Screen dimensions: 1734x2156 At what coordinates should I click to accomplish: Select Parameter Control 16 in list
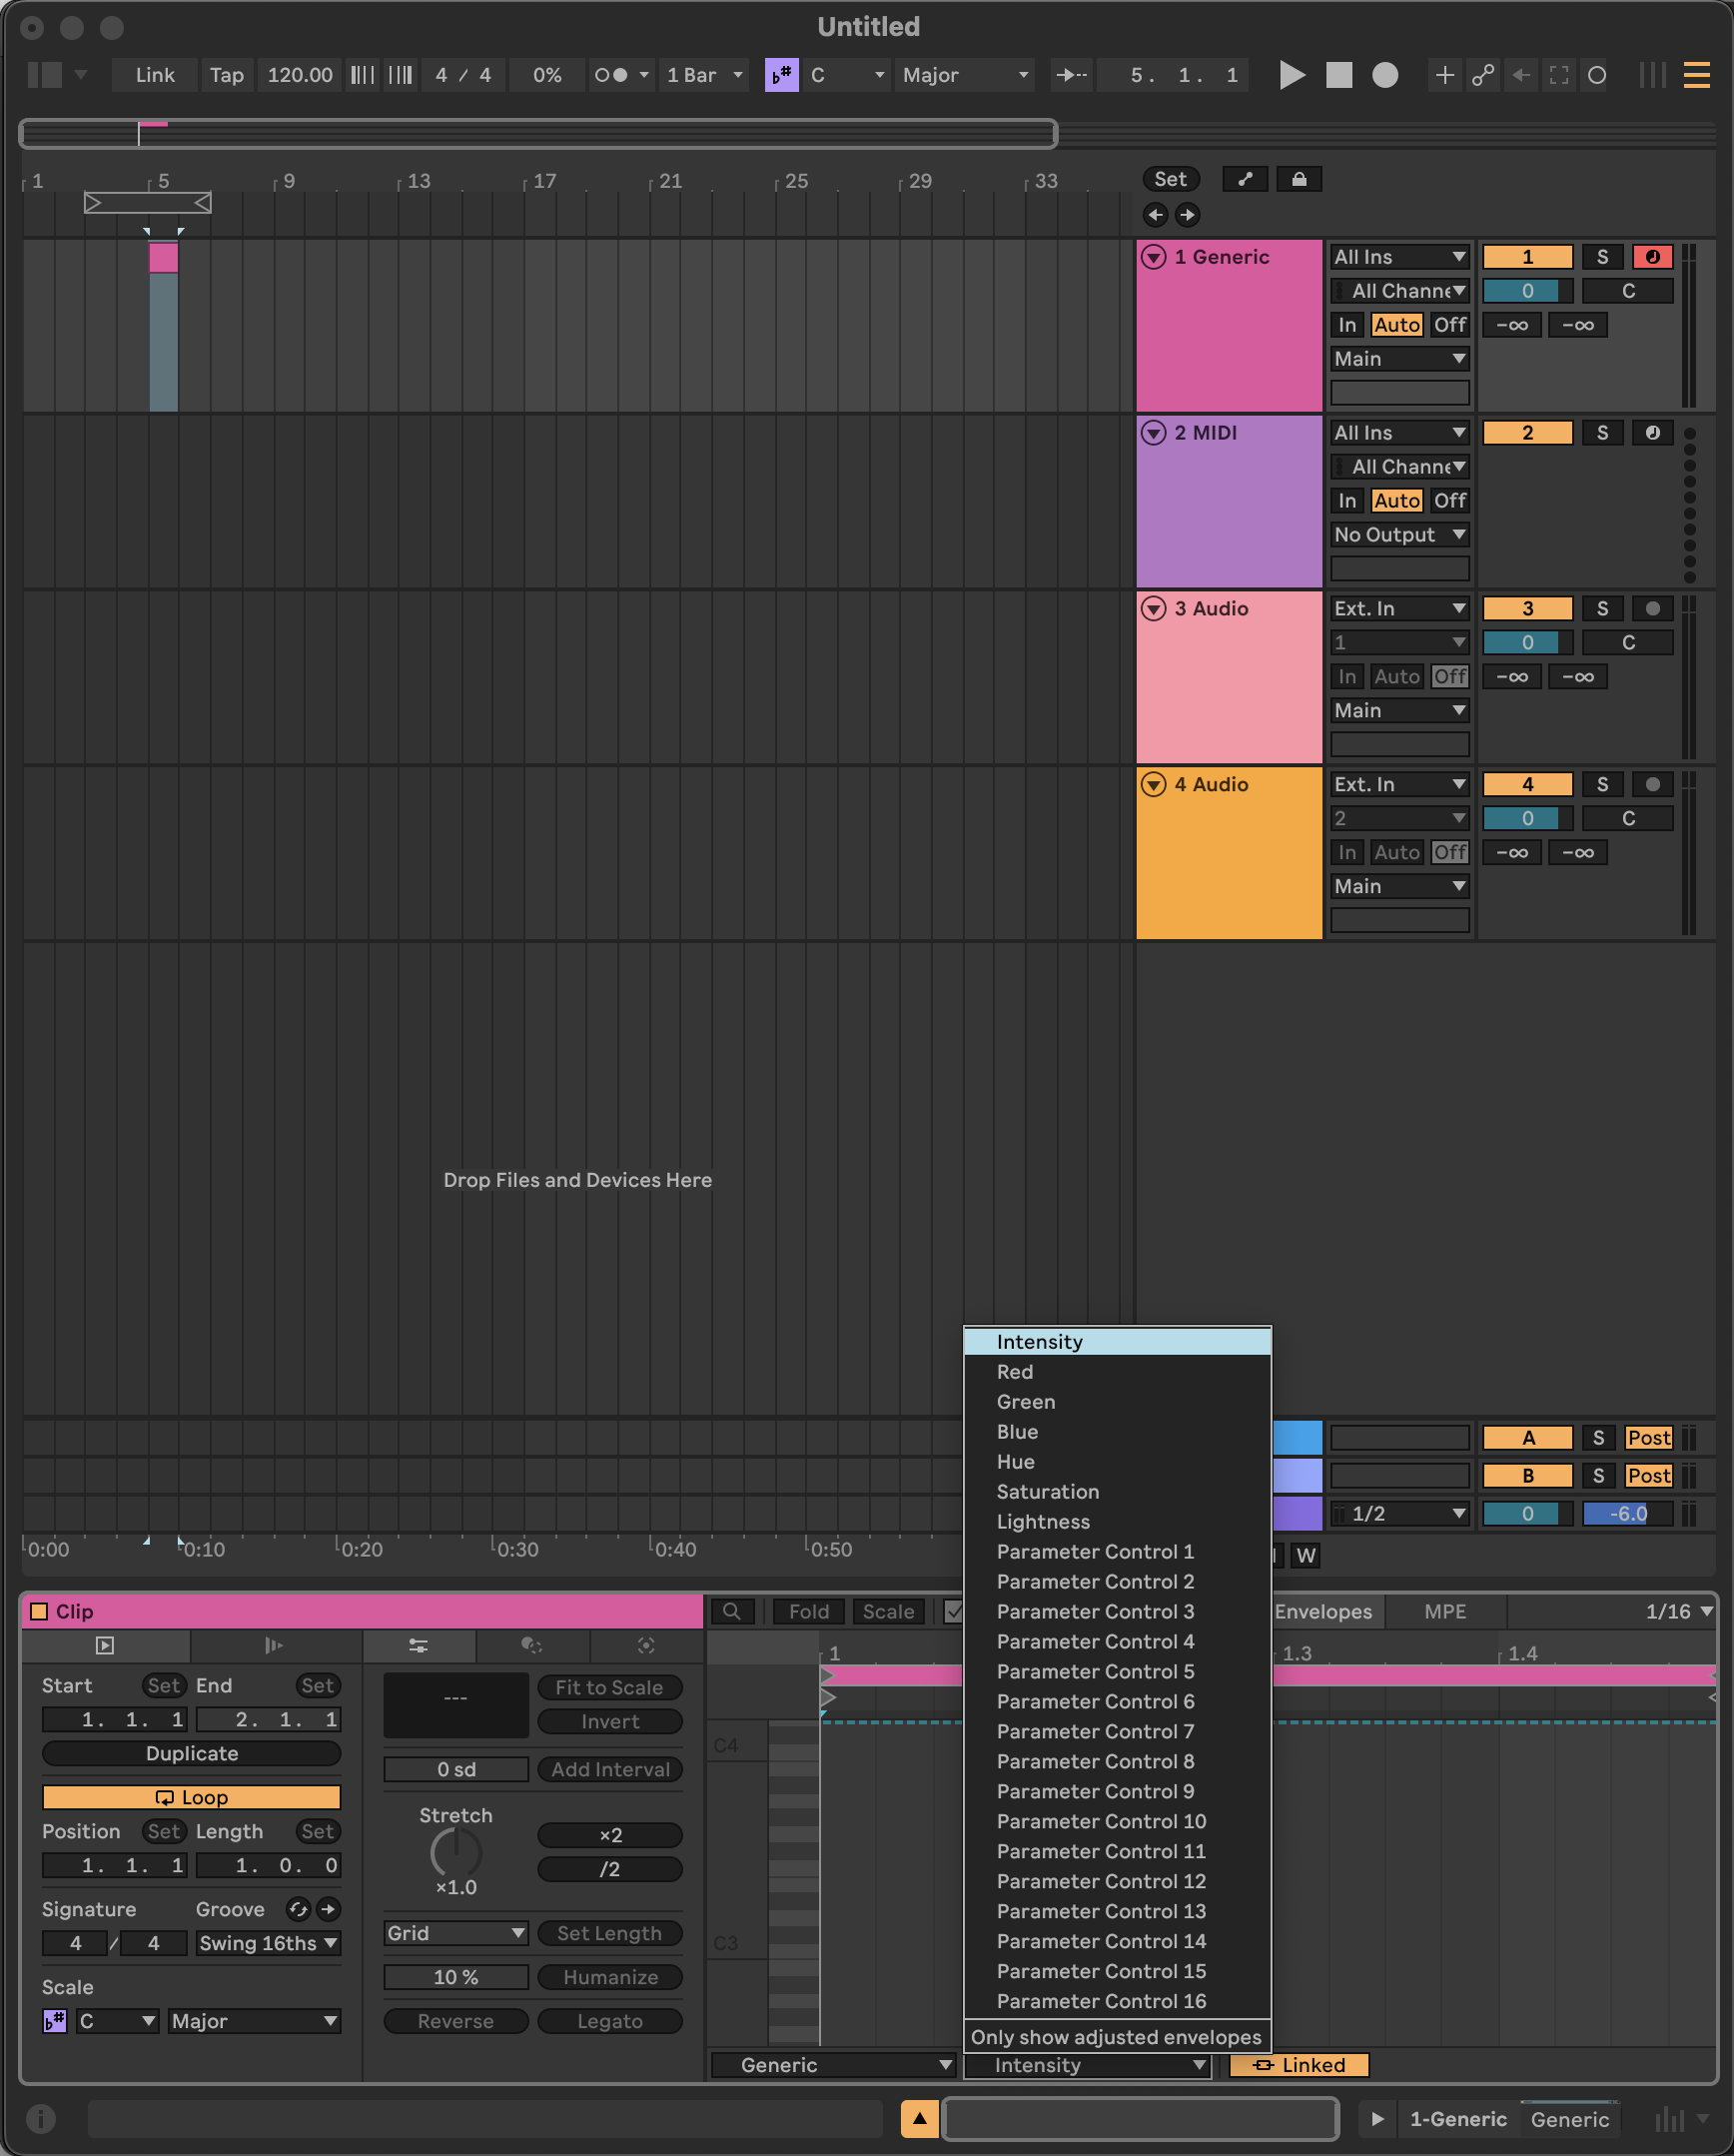(x=1117, y=2001)
